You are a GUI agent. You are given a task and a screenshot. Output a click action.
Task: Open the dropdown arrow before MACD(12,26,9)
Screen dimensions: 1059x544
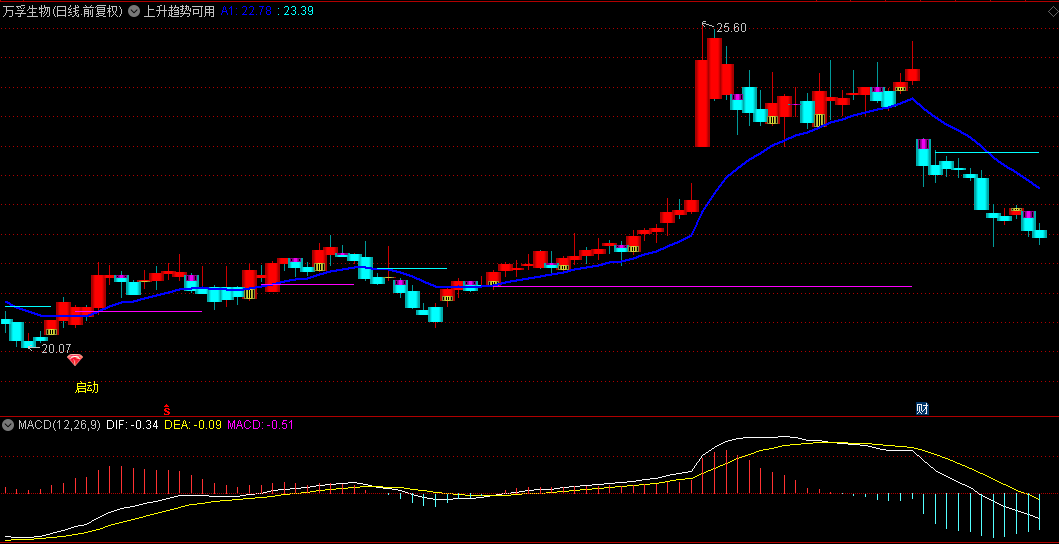click(x=8, y=425)
